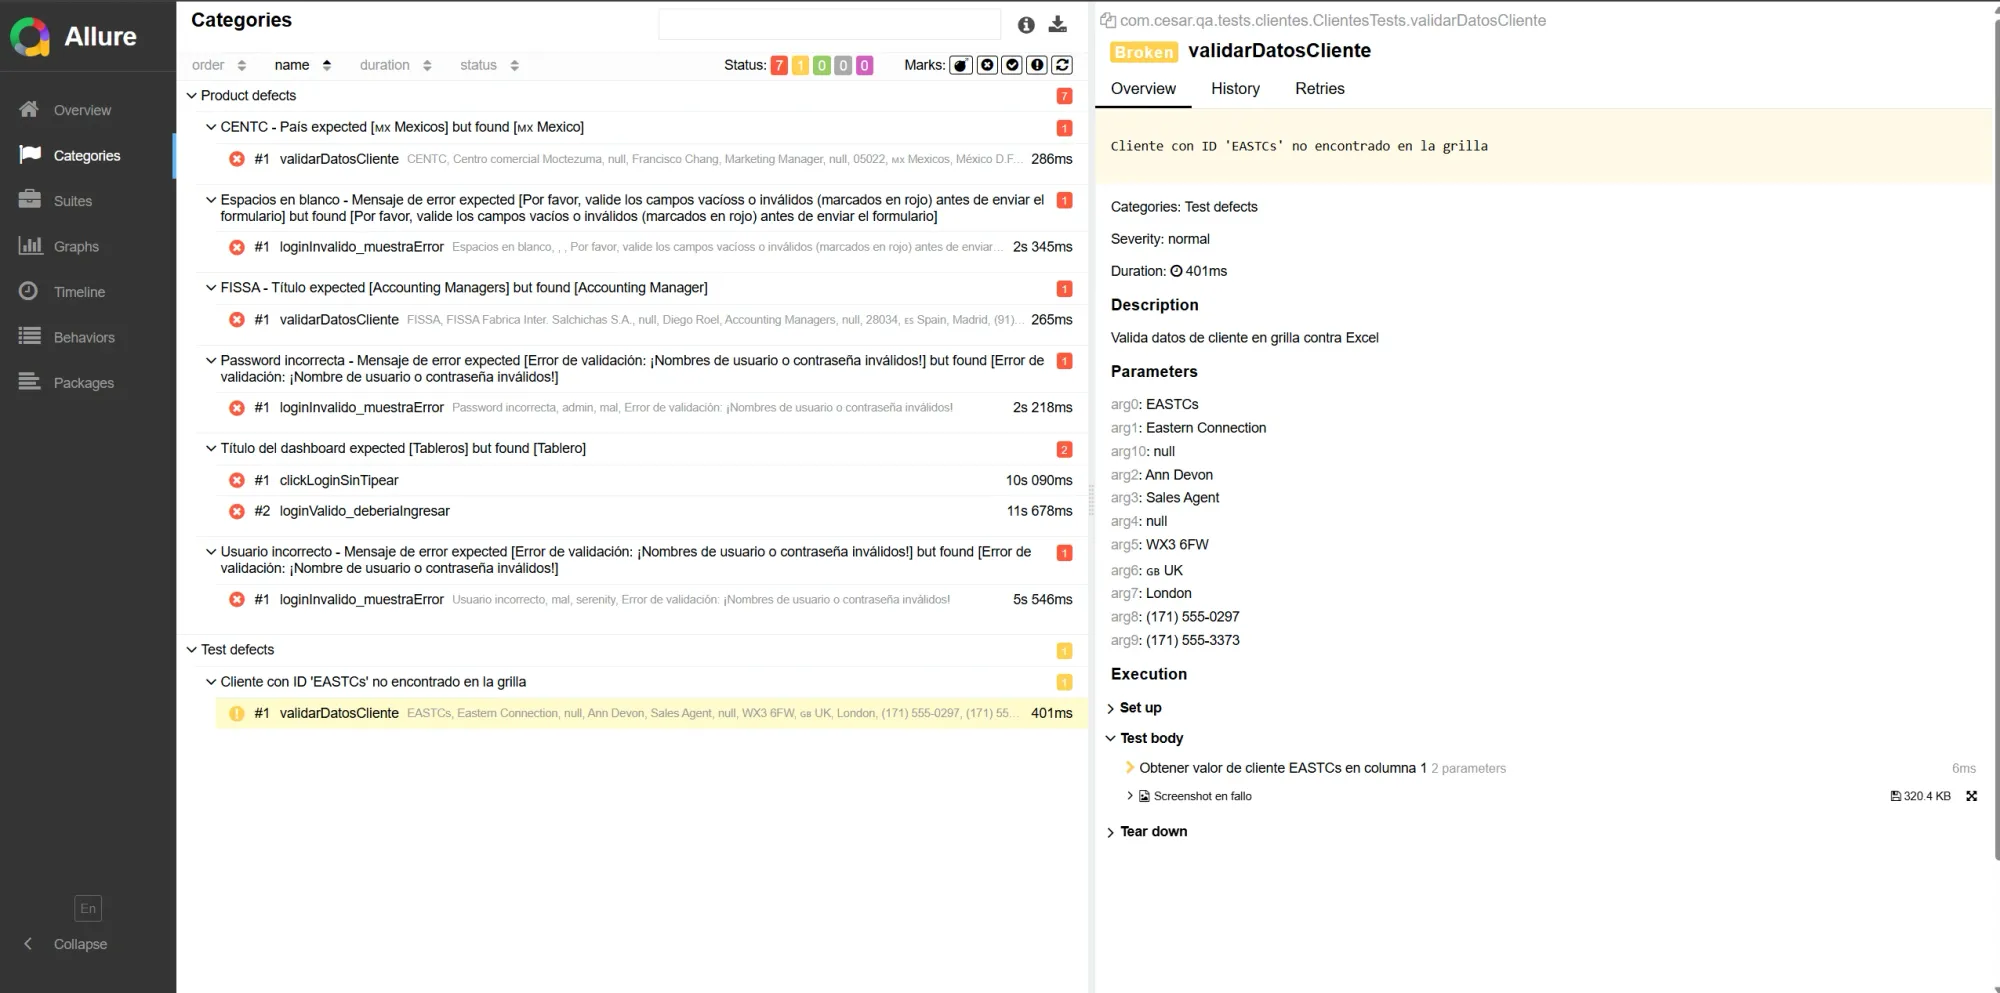Select the Timeline view from sidebar
2000x993 pixels.
point(78,291)
